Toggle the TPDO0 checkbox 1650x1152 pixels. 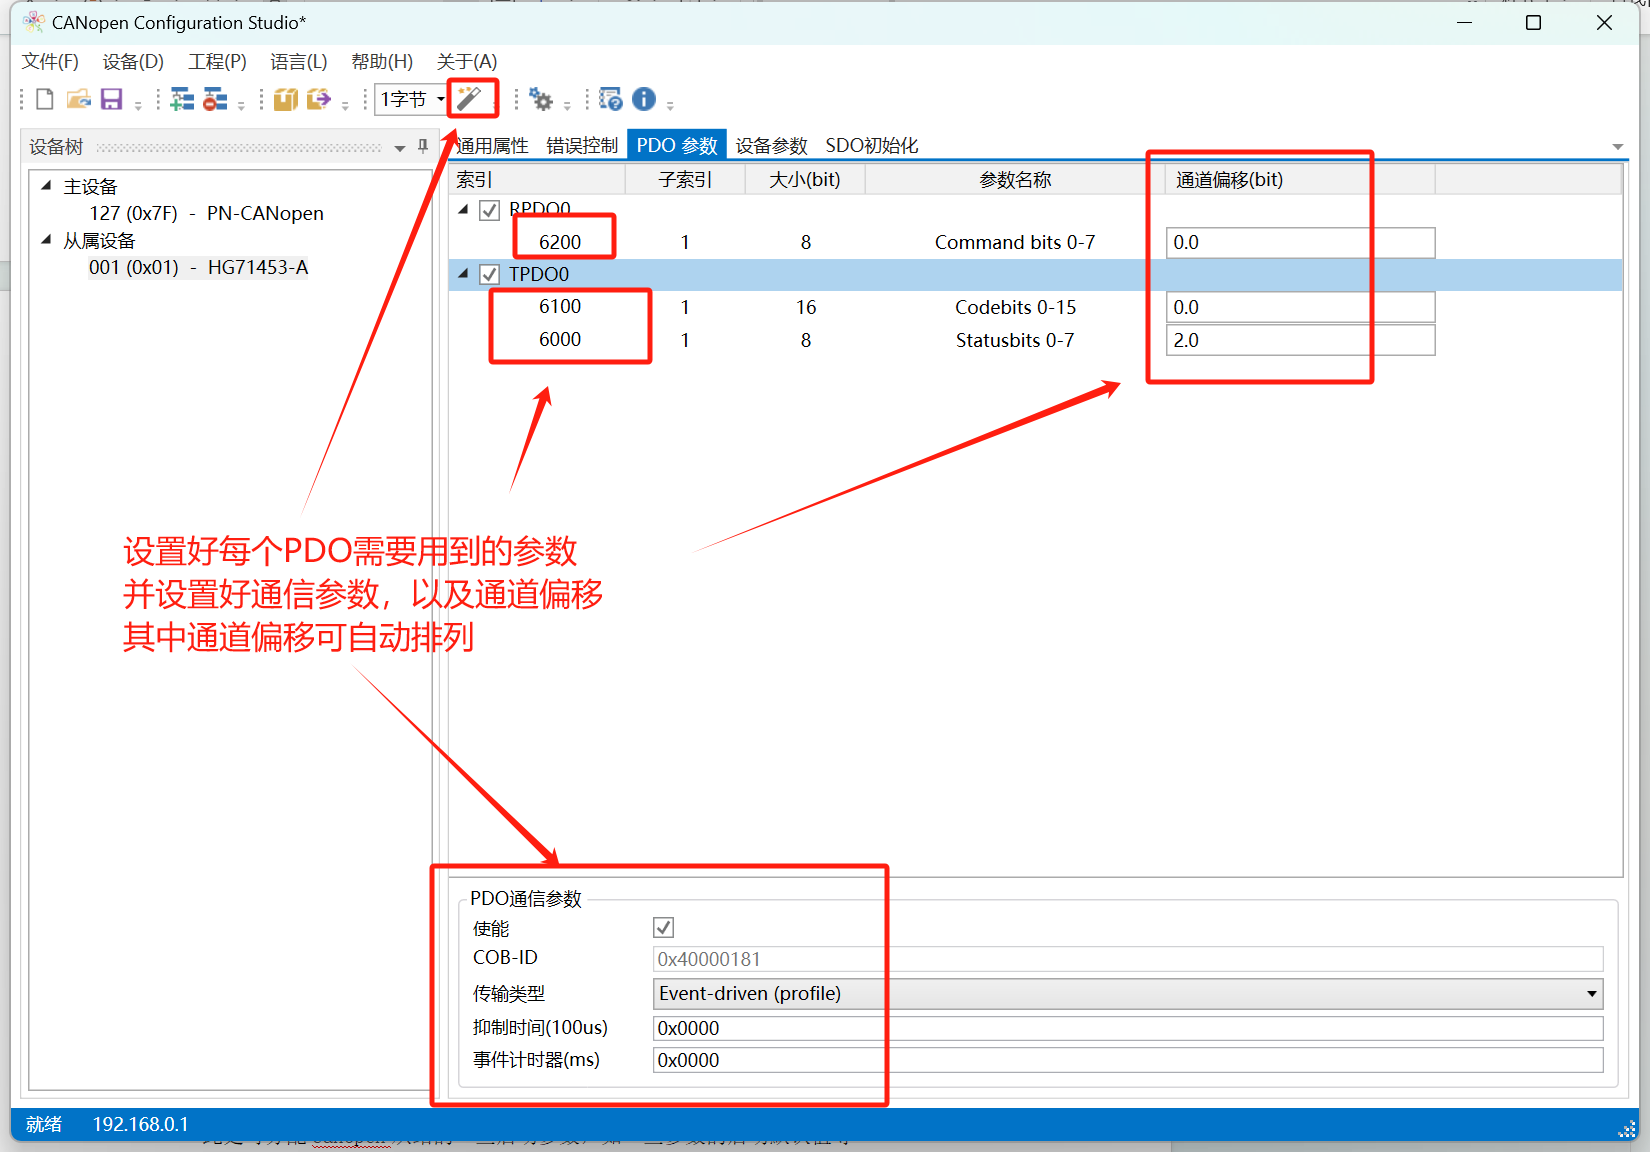tap(489, 274)
